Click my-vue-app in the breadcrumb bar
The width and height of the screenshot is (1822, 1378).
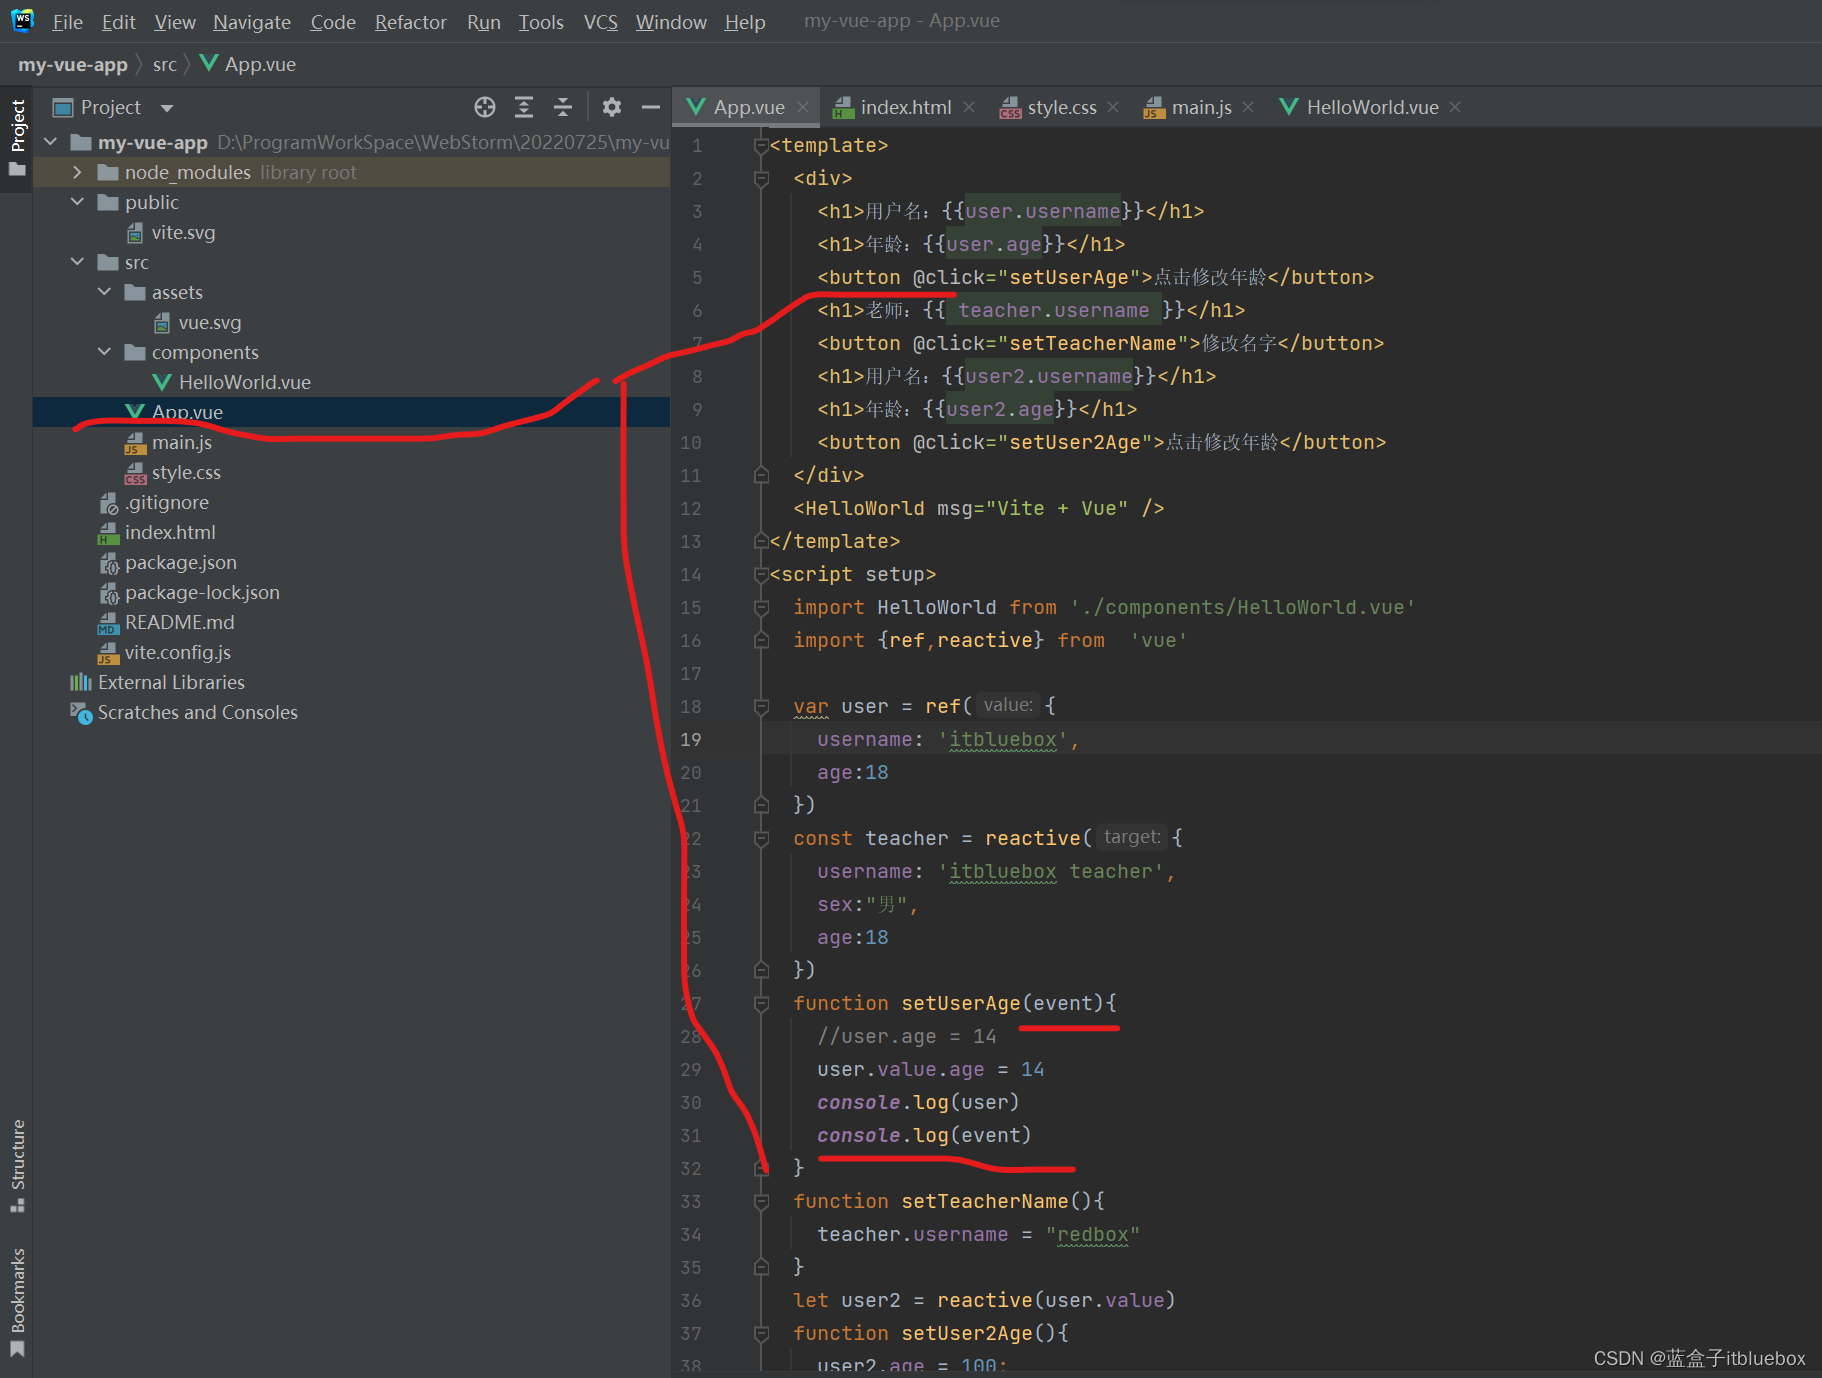[x=73, y=65]
